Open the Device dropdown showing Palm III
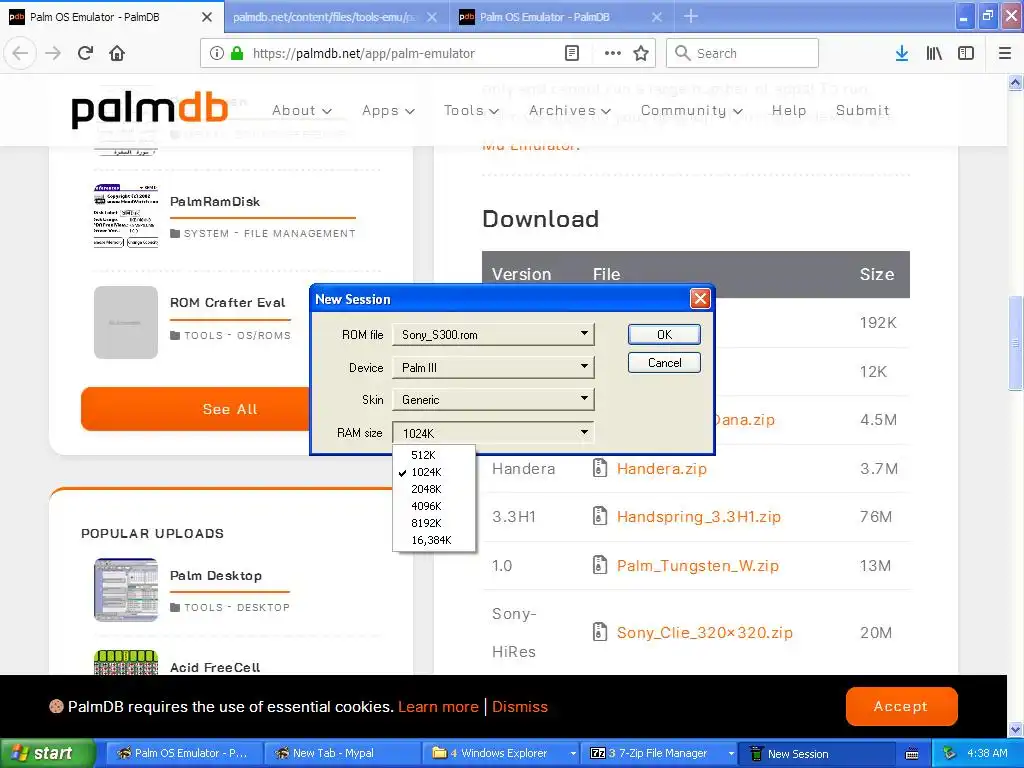The image size is (1024, 768). coord(493,367)
